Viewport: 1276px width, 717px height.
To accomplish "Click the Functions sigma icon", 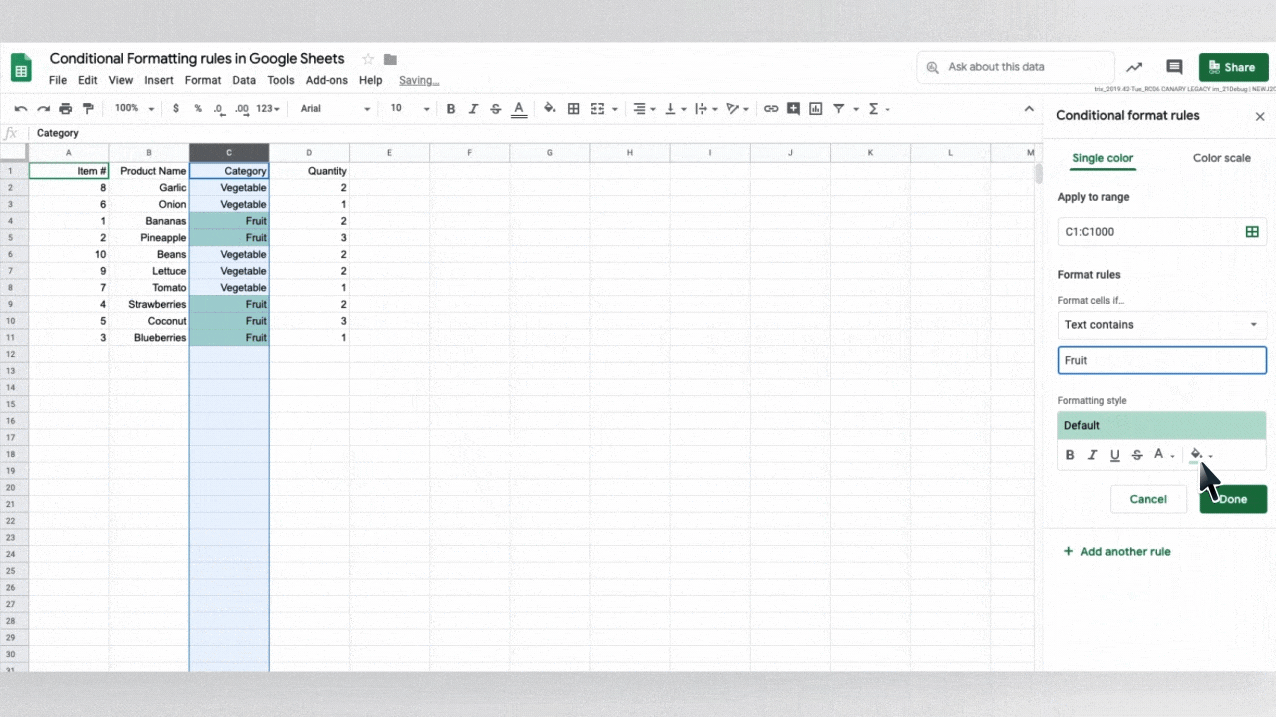I will coord(873,109).
